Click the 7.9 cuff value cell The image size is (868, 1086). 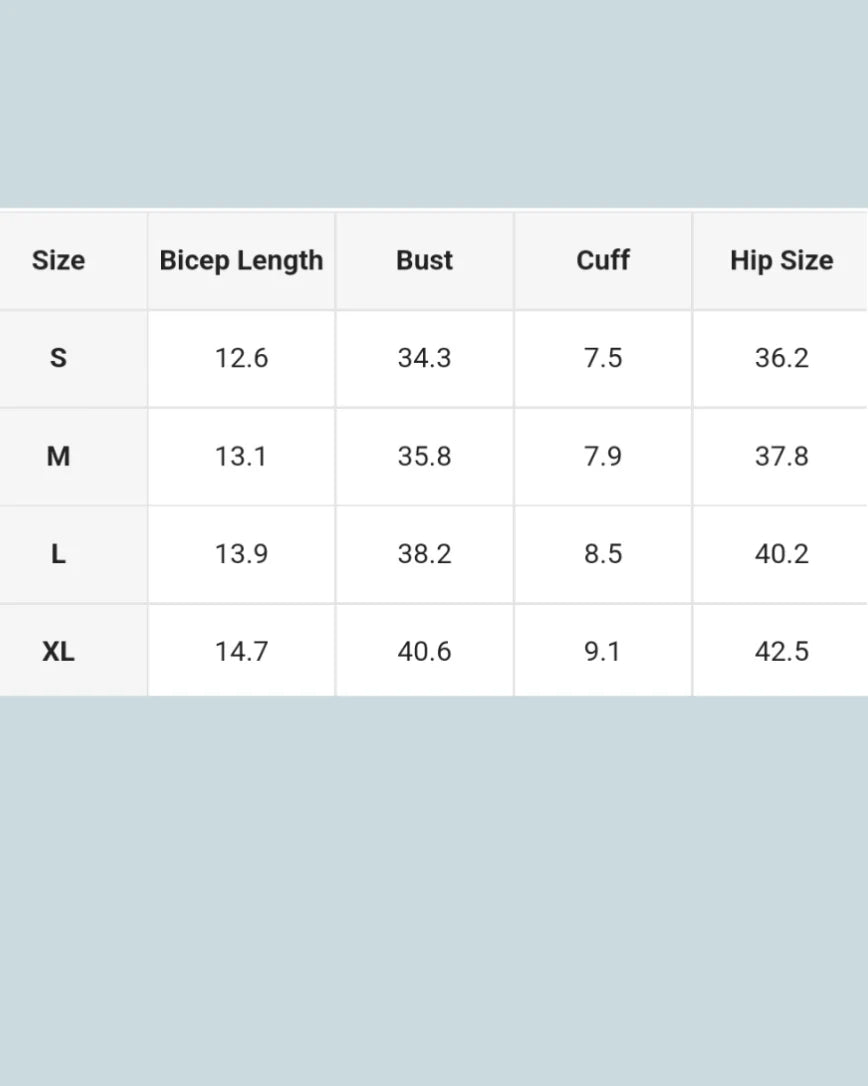(603, 456)
